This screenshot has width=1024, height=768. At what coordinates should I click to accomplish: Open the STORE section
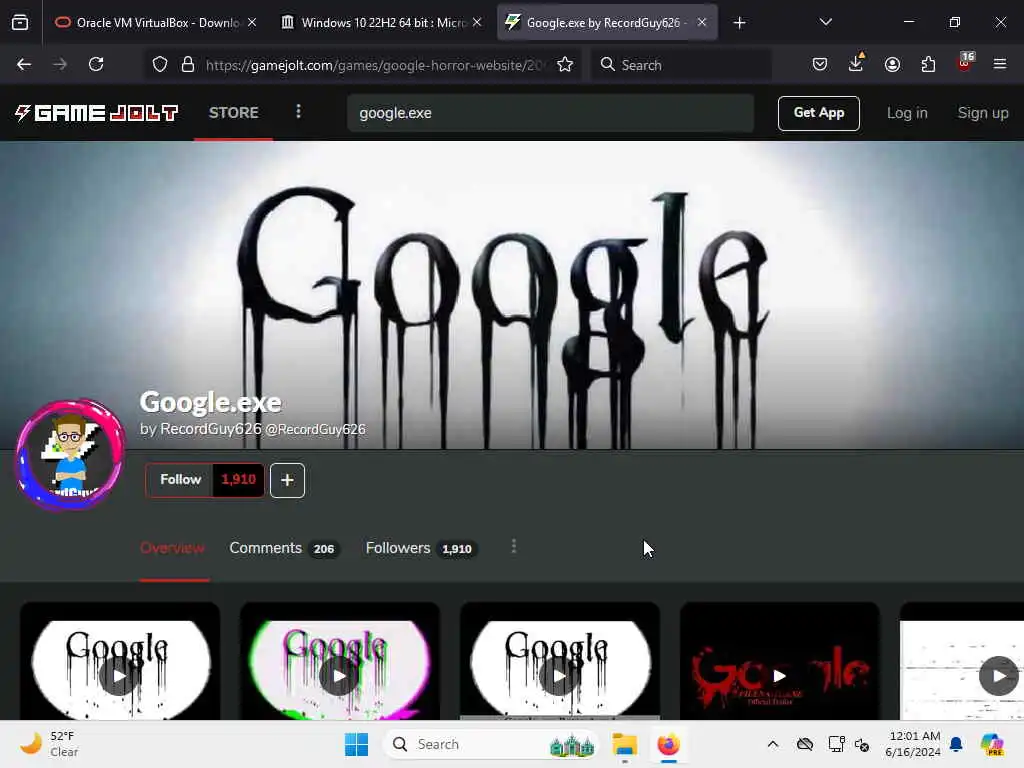233,112
